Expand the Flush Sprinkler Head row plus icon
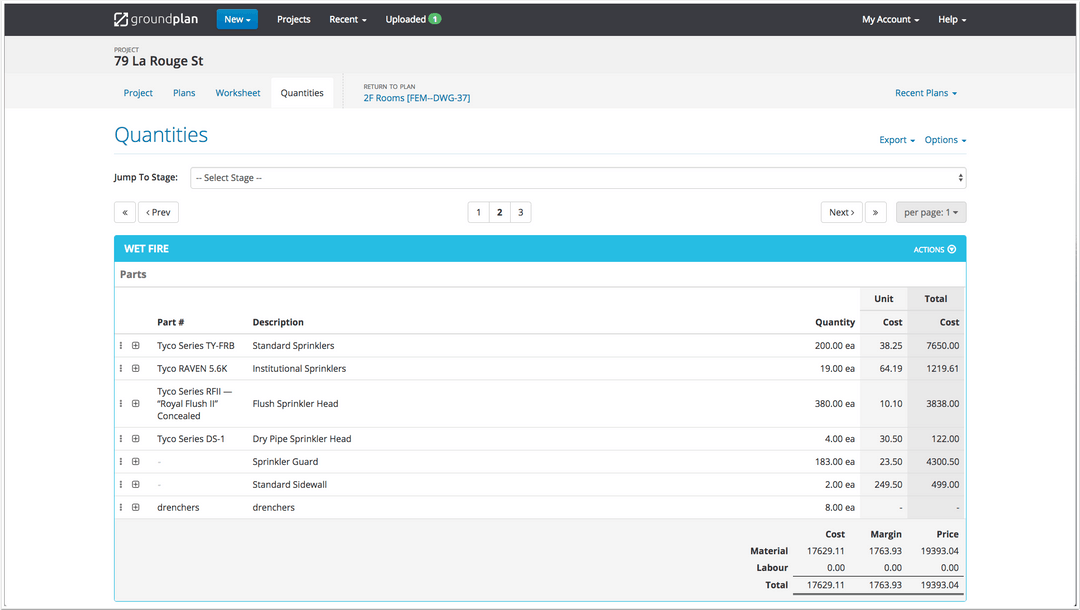 (136, 404)
